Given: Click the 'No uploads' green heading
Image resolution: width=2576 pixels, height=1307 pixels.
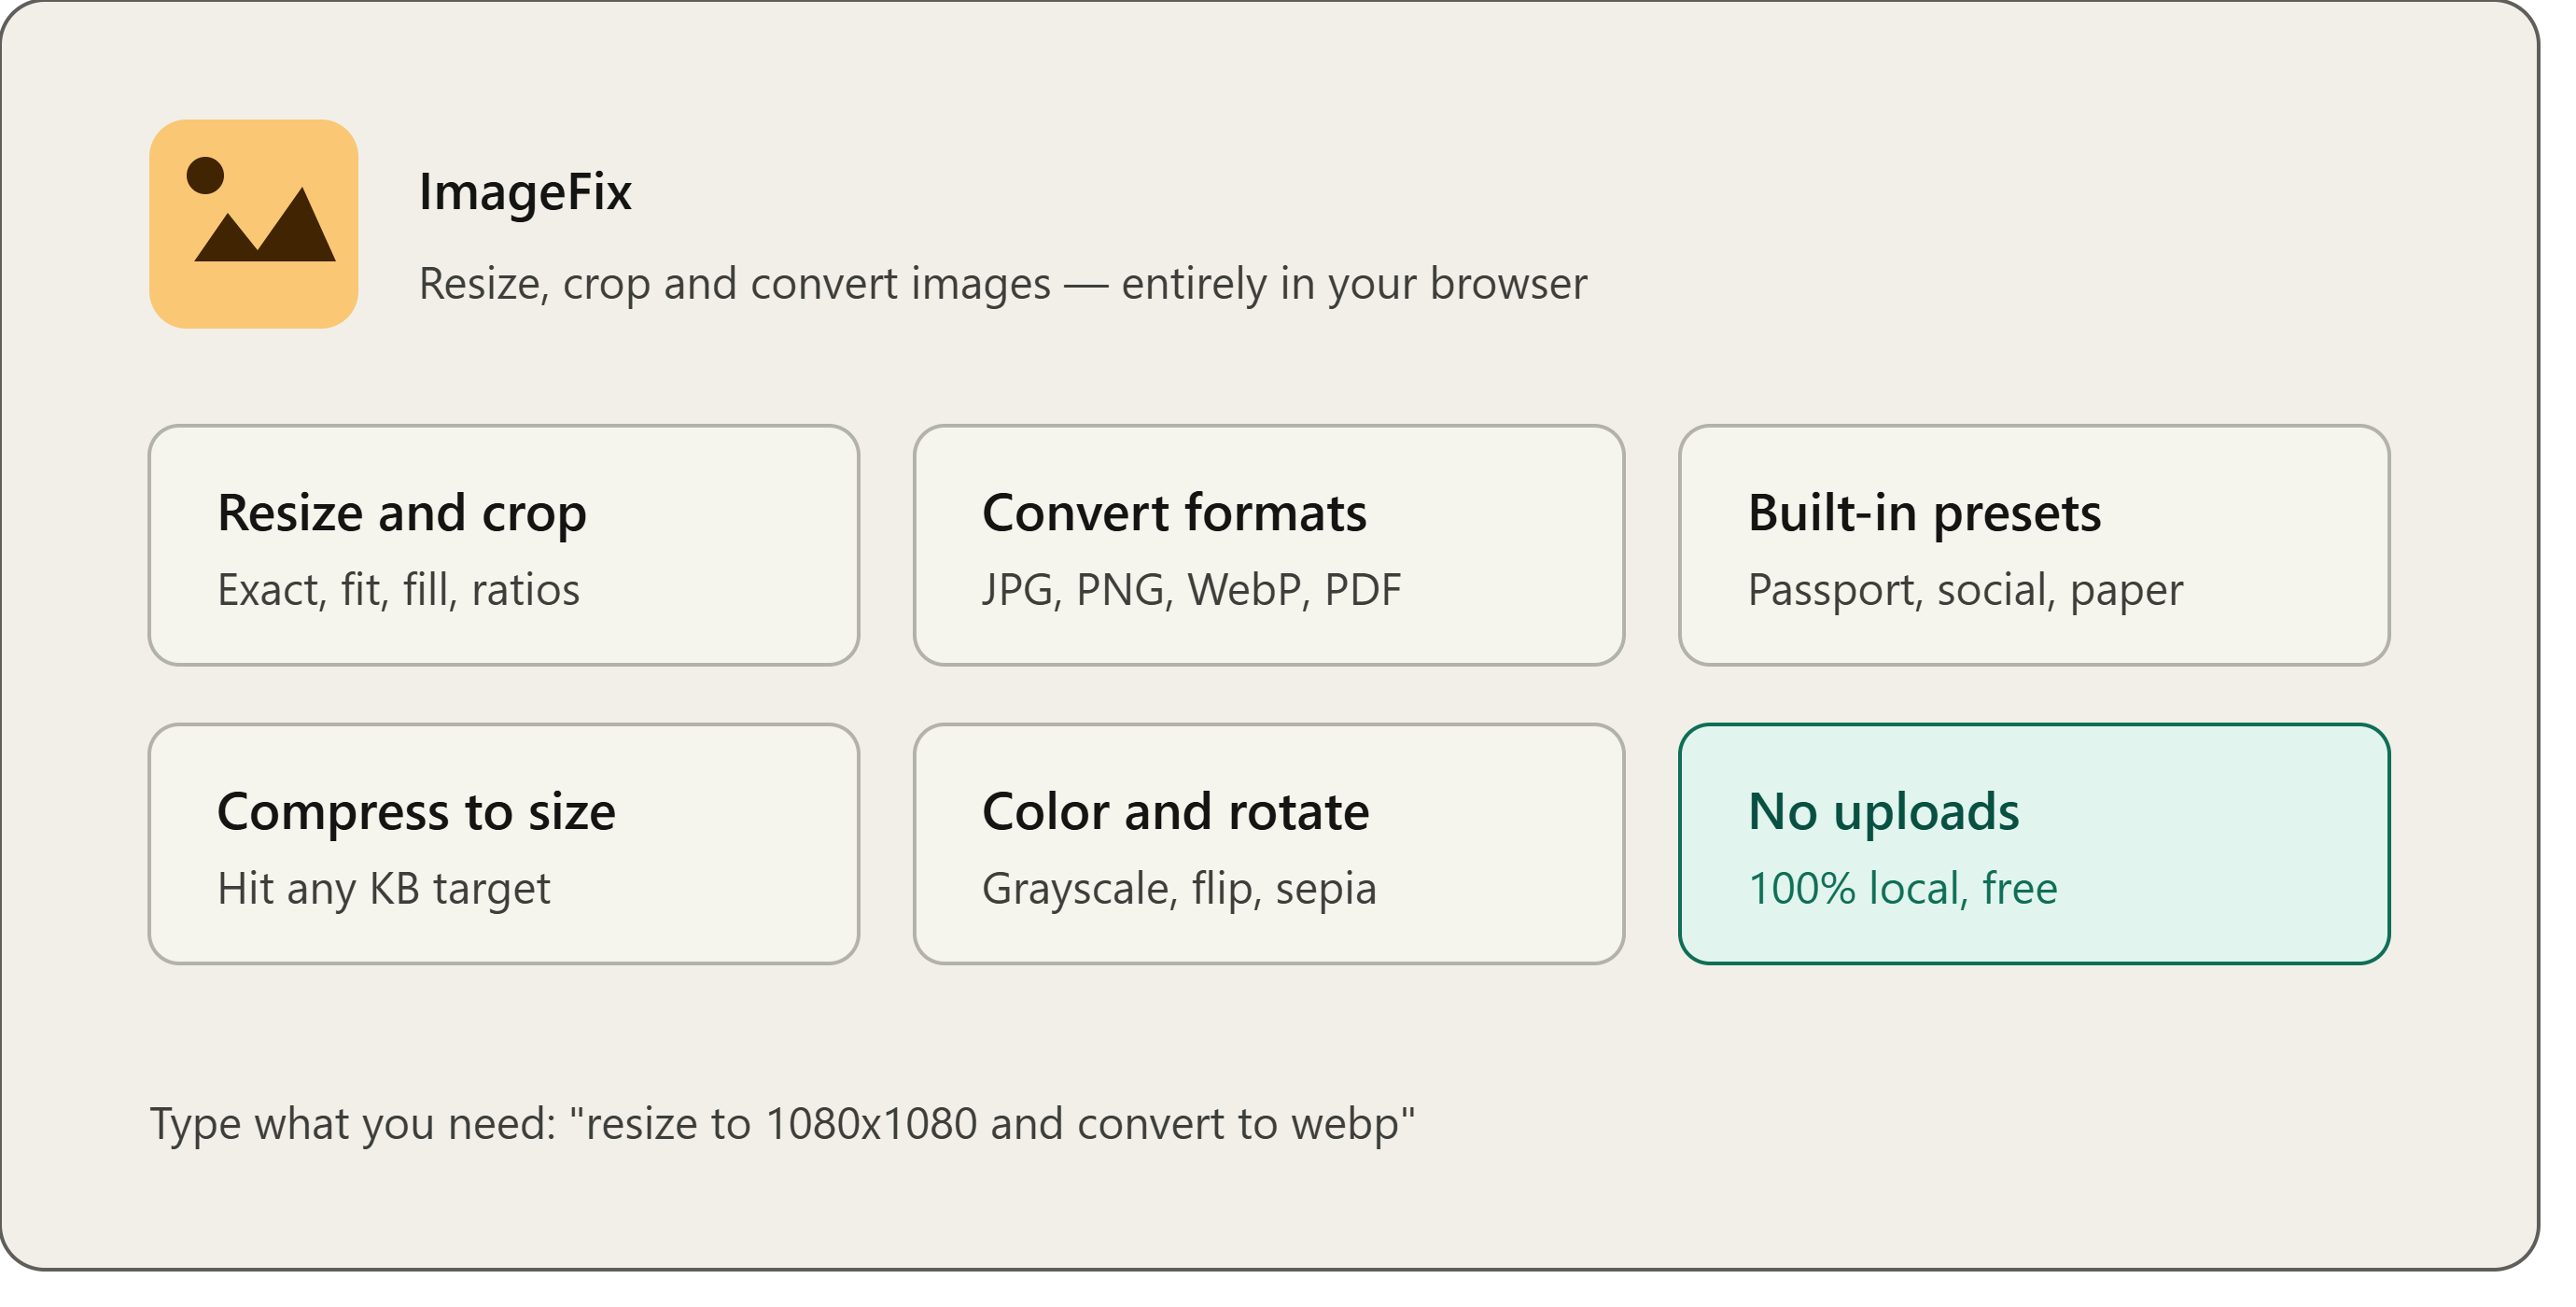Looking at the screenshot, I should pos(1883,811).
